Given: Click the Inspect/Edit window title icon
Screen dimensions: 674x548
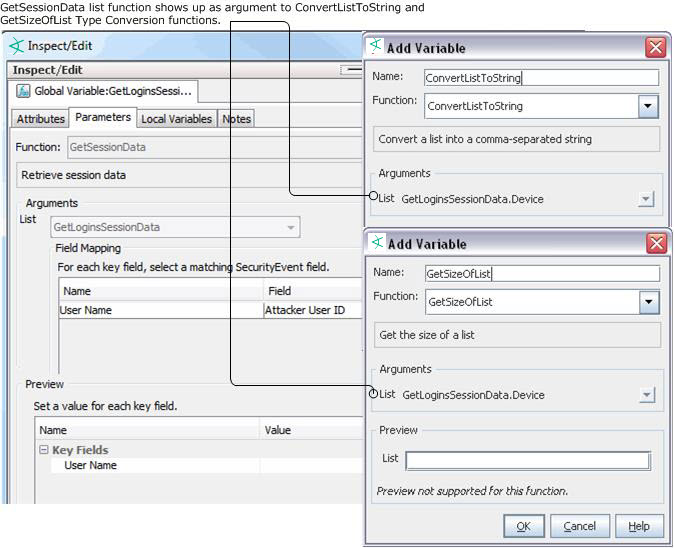Looking at the screenshot, I should [x=16, y=46].
